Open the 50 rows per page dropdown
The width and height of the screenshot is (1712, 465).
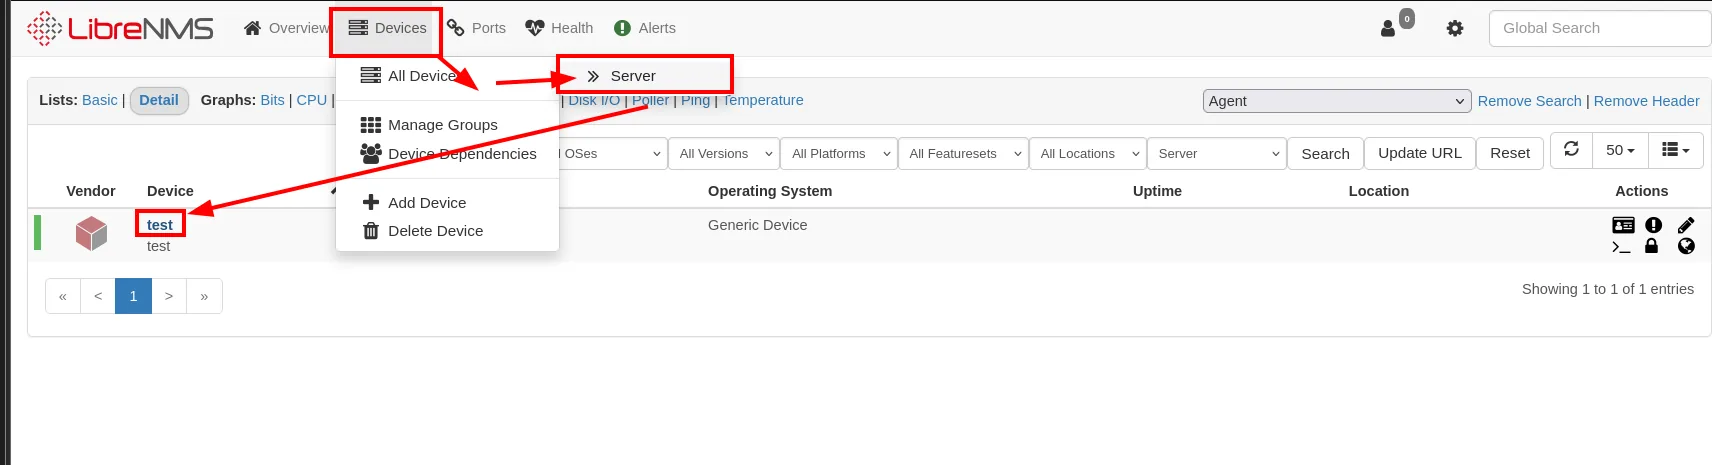click(1620, 150)
